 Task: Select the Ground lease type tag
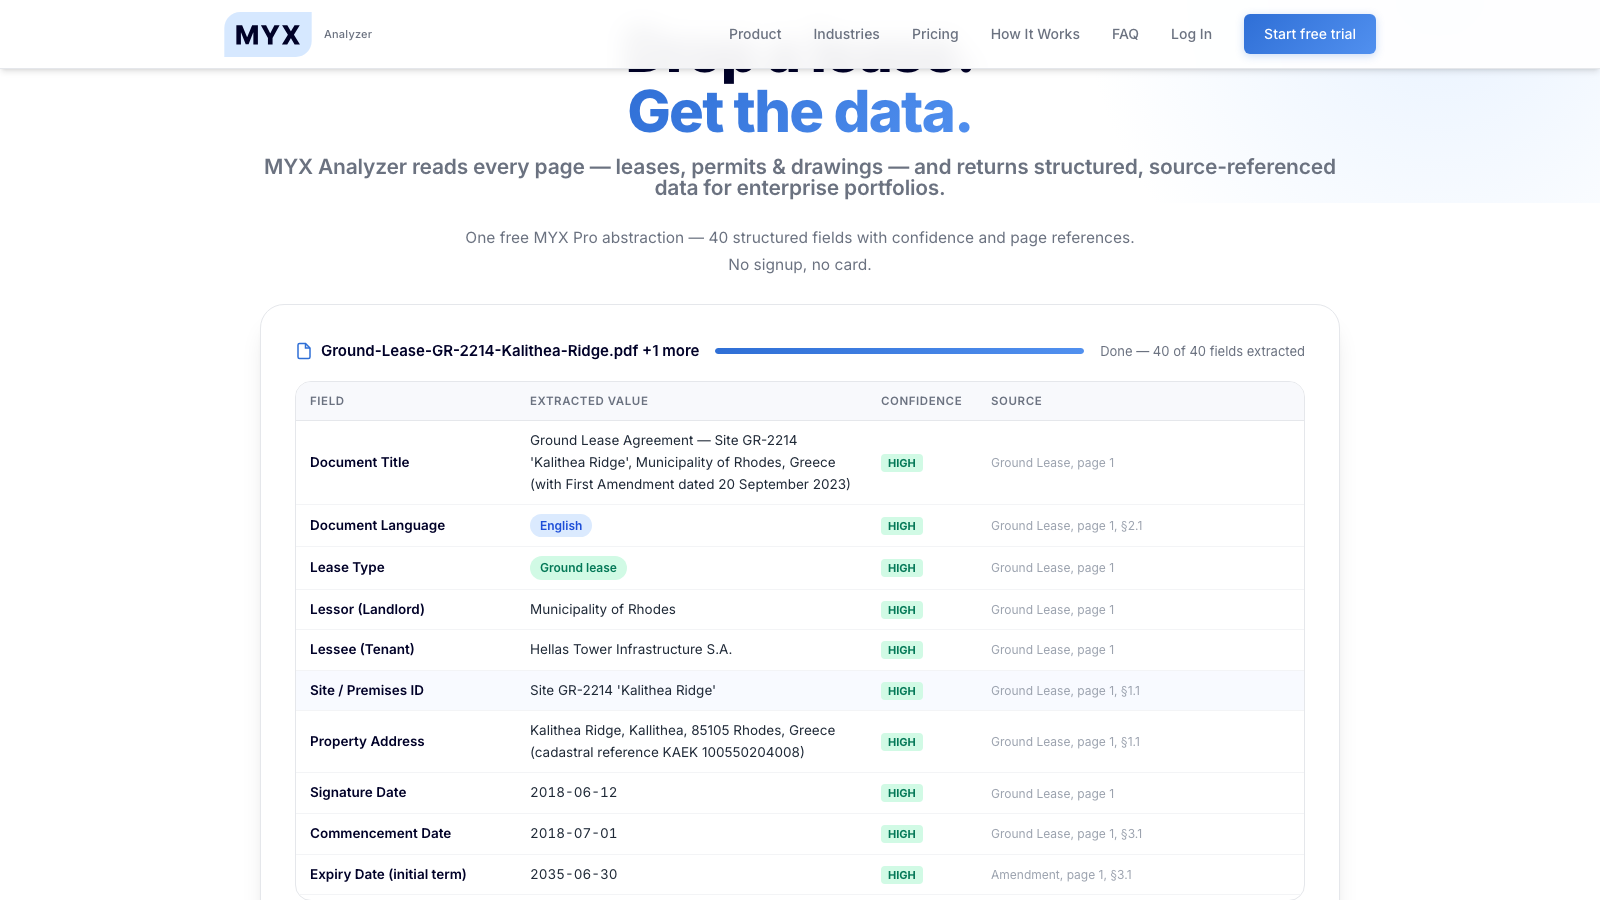tap(578, 568)
